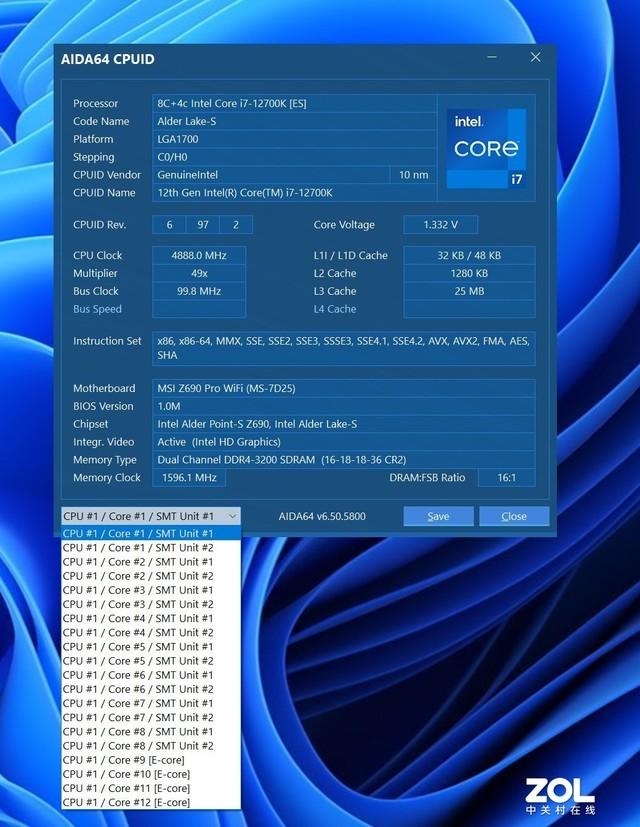The height and width of the screenshot is (827, 640).
Task: Pick CPU #1 / Core #7 / SMT Unit #1
Action: pos(151,704)
